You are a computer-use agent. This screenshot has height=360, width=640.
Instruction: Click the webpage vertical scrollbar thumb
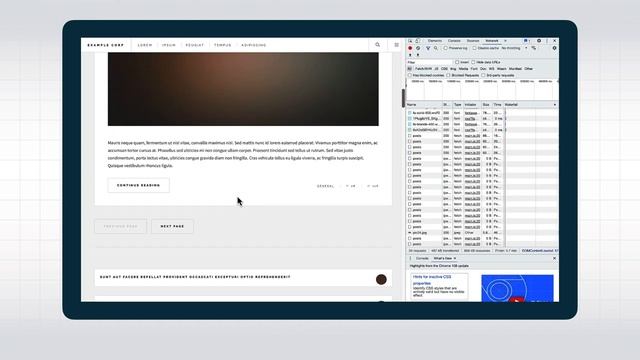coord(403,98)
